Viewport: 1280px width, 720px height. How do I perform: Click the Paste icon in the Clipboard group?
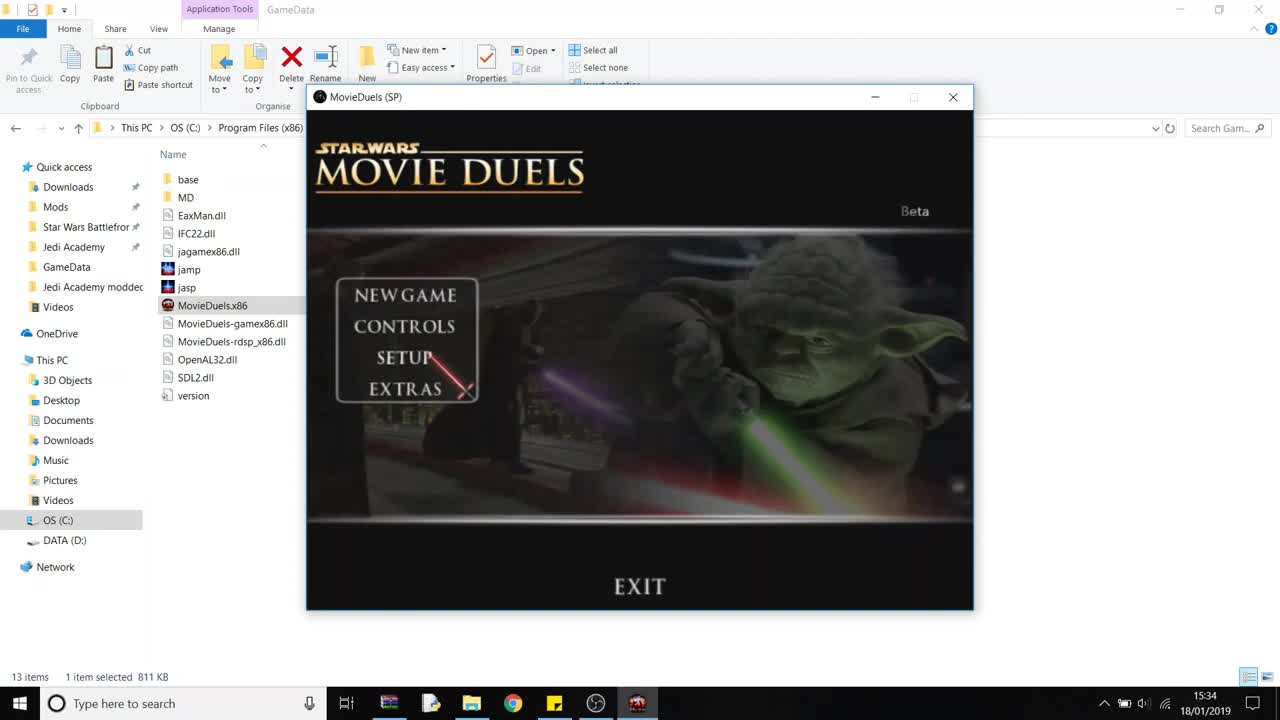tap(103, 62)
